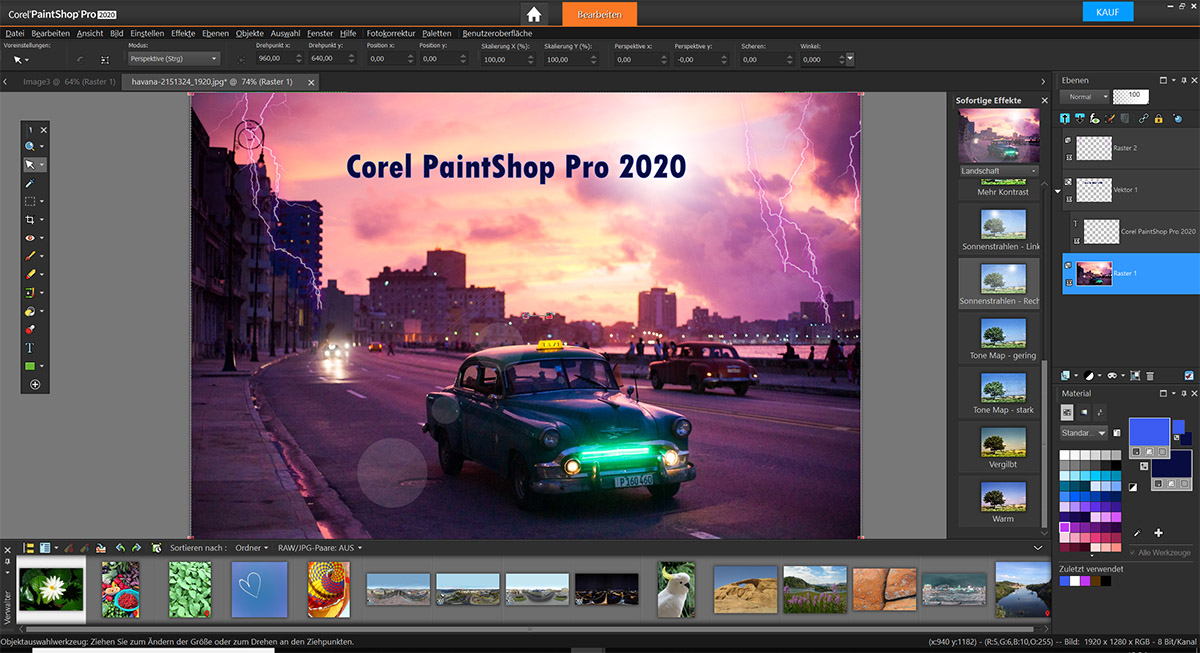The width and height of the screenshot is (1200, 653).
Task: Open Paint Brush tool flyout arrow
Action: [x=42, y=256]
